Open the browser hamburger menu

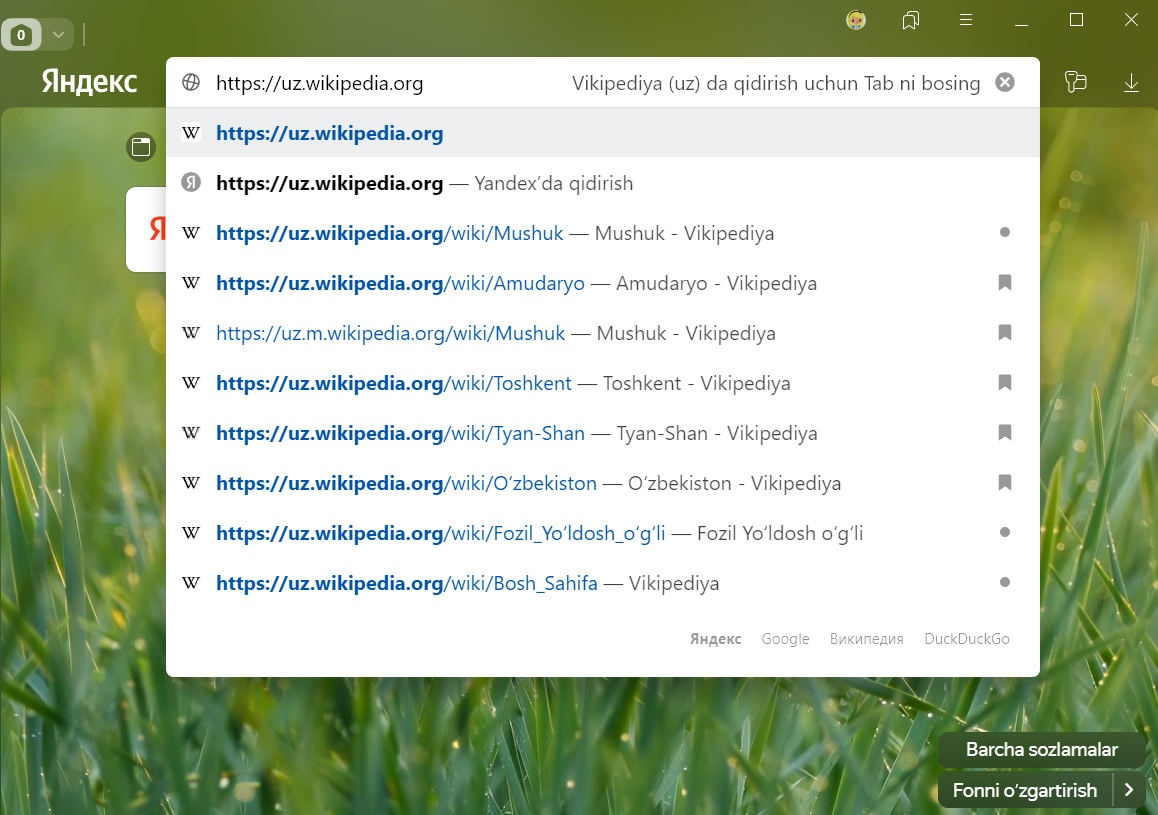click(966, 20)
